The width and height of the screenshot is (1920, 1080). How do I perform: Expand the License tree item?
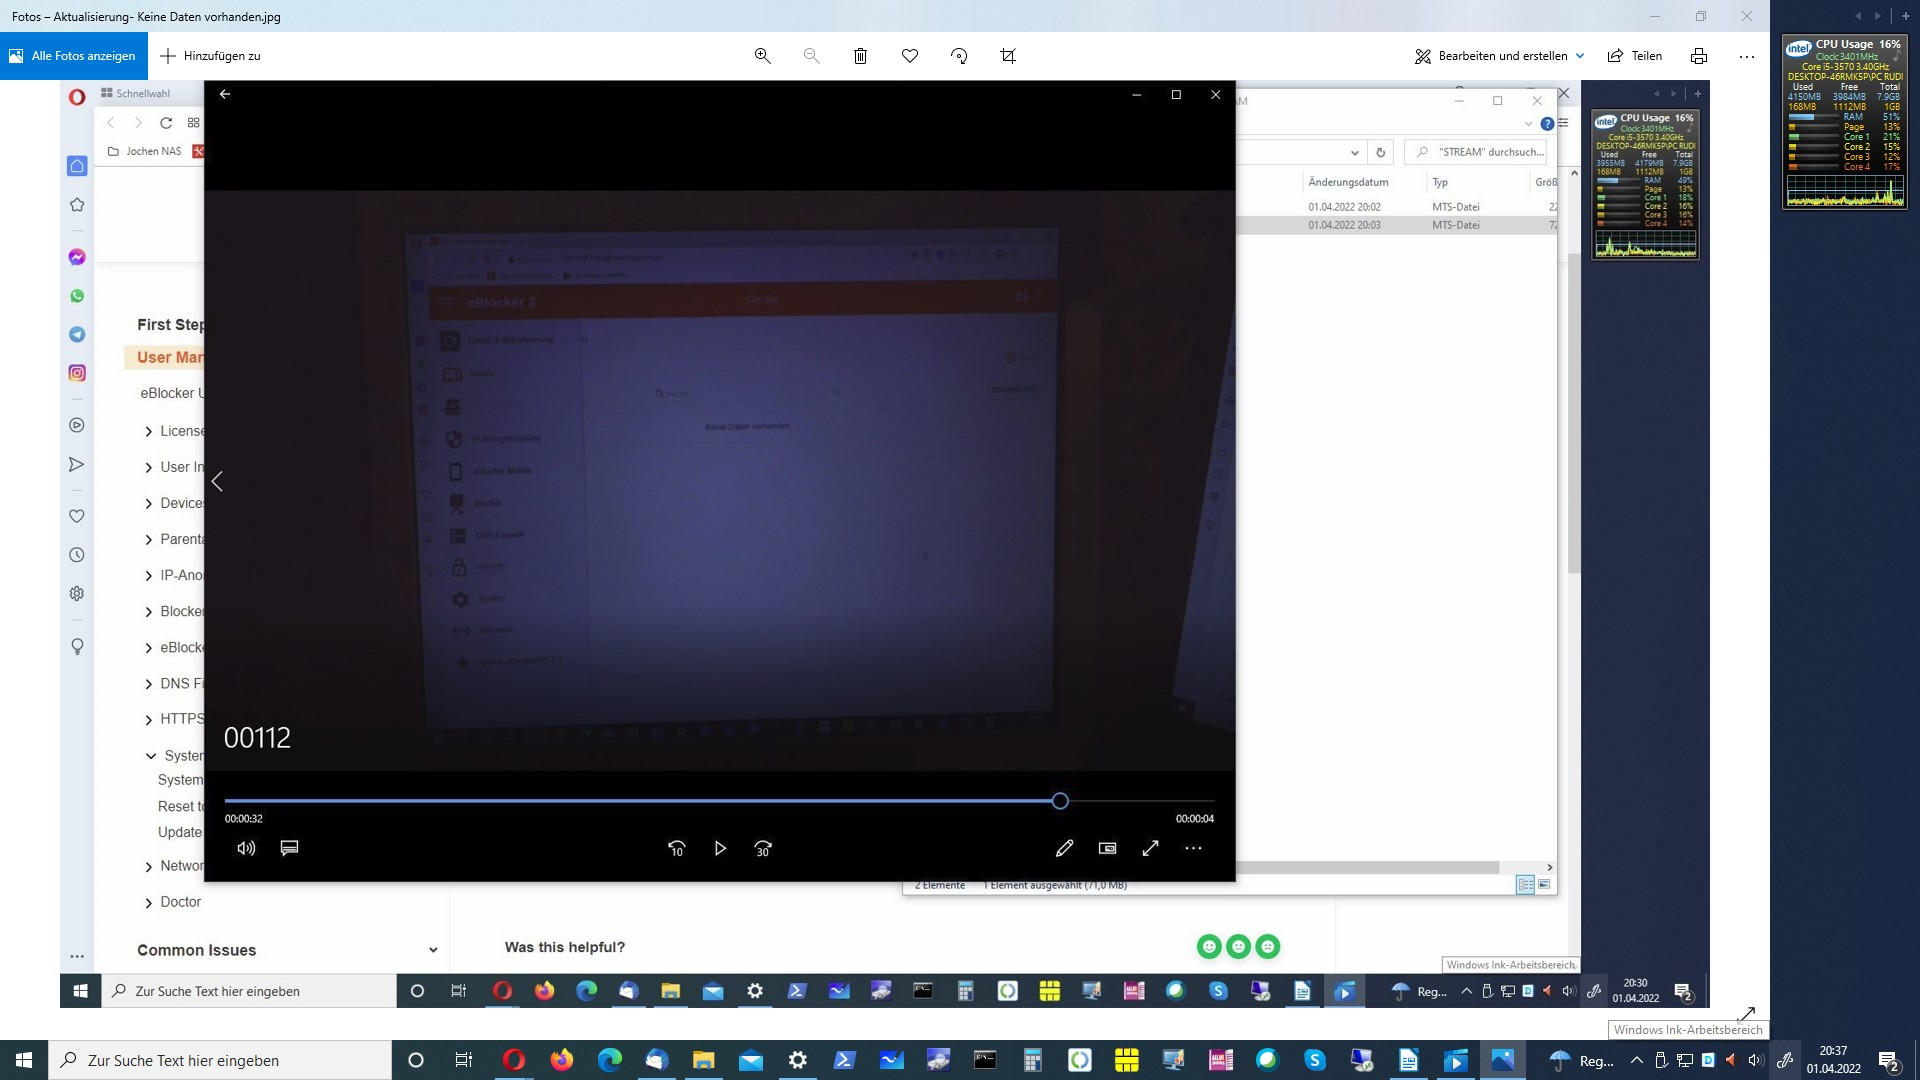148,431
